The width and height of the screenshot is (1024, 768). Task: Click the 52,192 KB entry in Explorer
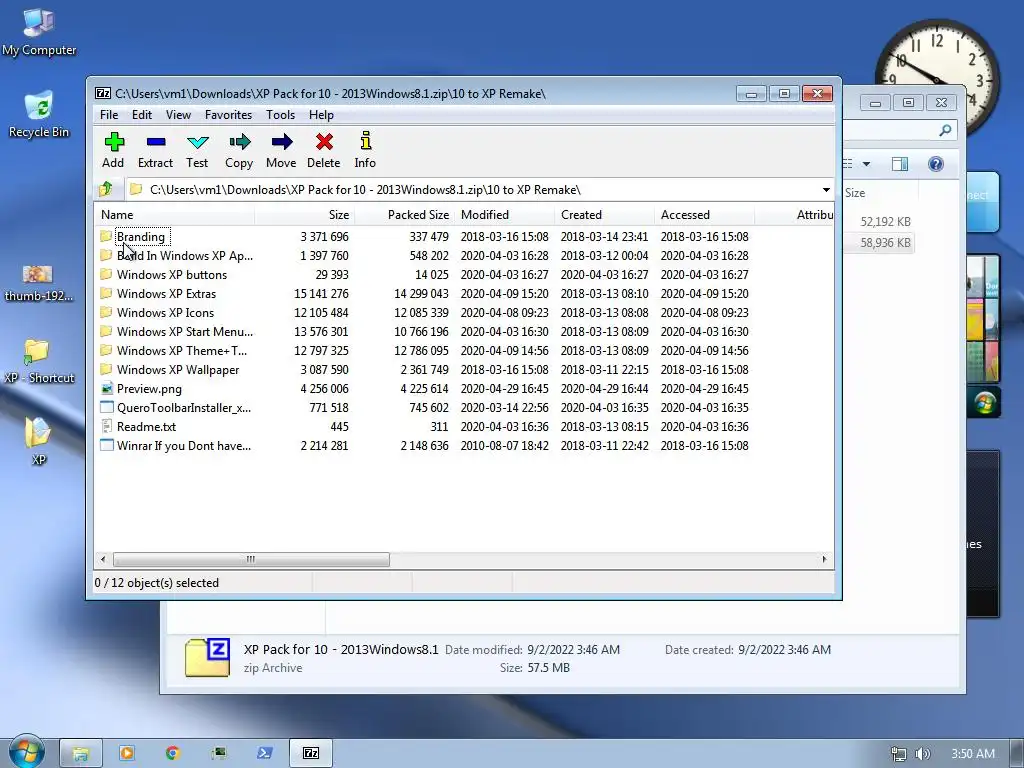coord(885,222)
